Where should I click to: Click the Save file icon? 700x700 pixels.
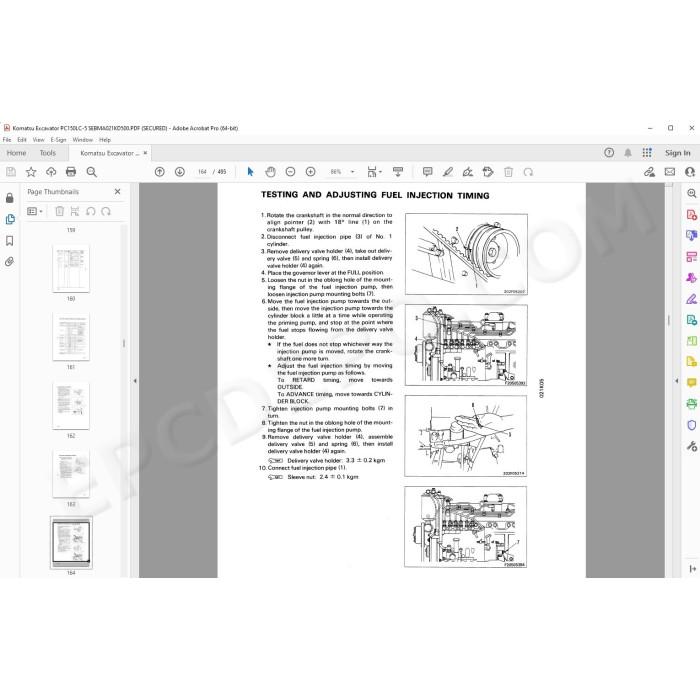pyautogui.click(x=11, y=172)
